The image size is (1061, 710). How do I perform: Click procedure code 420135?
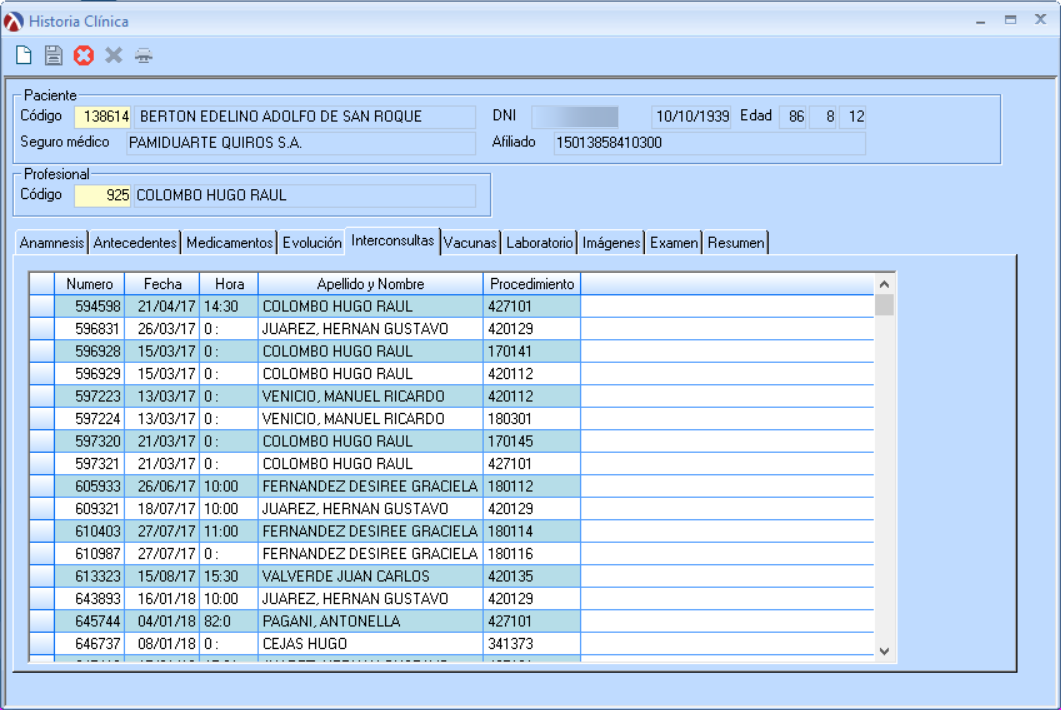532,576
